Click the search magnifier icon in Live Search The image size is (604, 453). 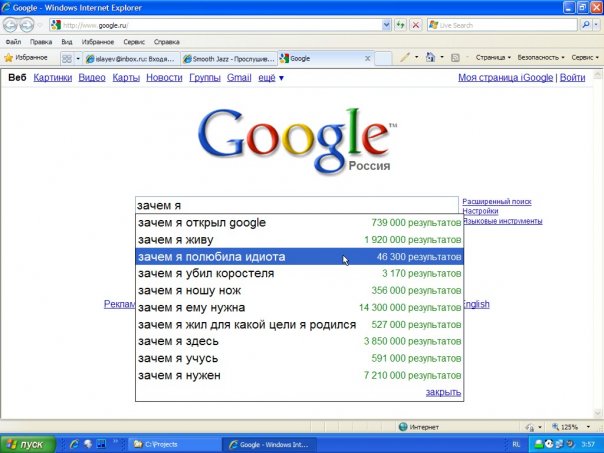[586, 25]
